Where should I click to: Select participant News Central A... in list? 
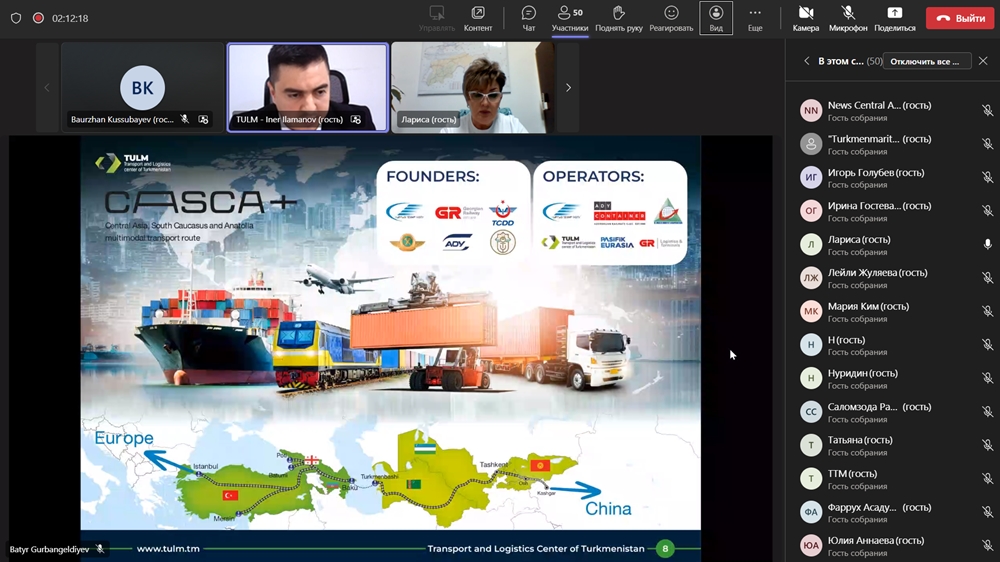(893, 110)
